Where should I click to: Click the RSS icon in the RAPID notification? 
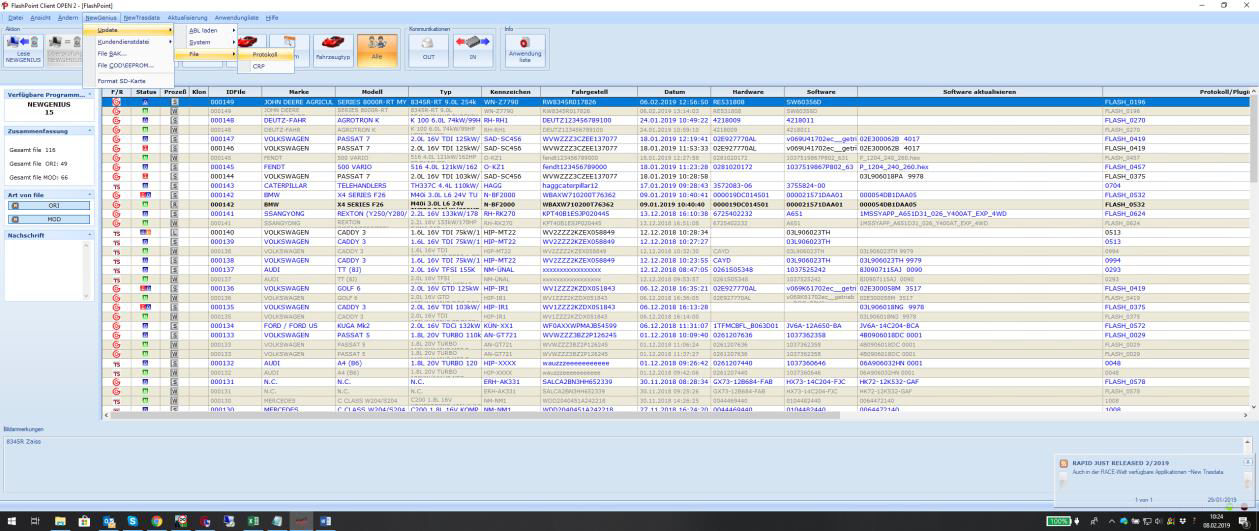(1063, 462)
